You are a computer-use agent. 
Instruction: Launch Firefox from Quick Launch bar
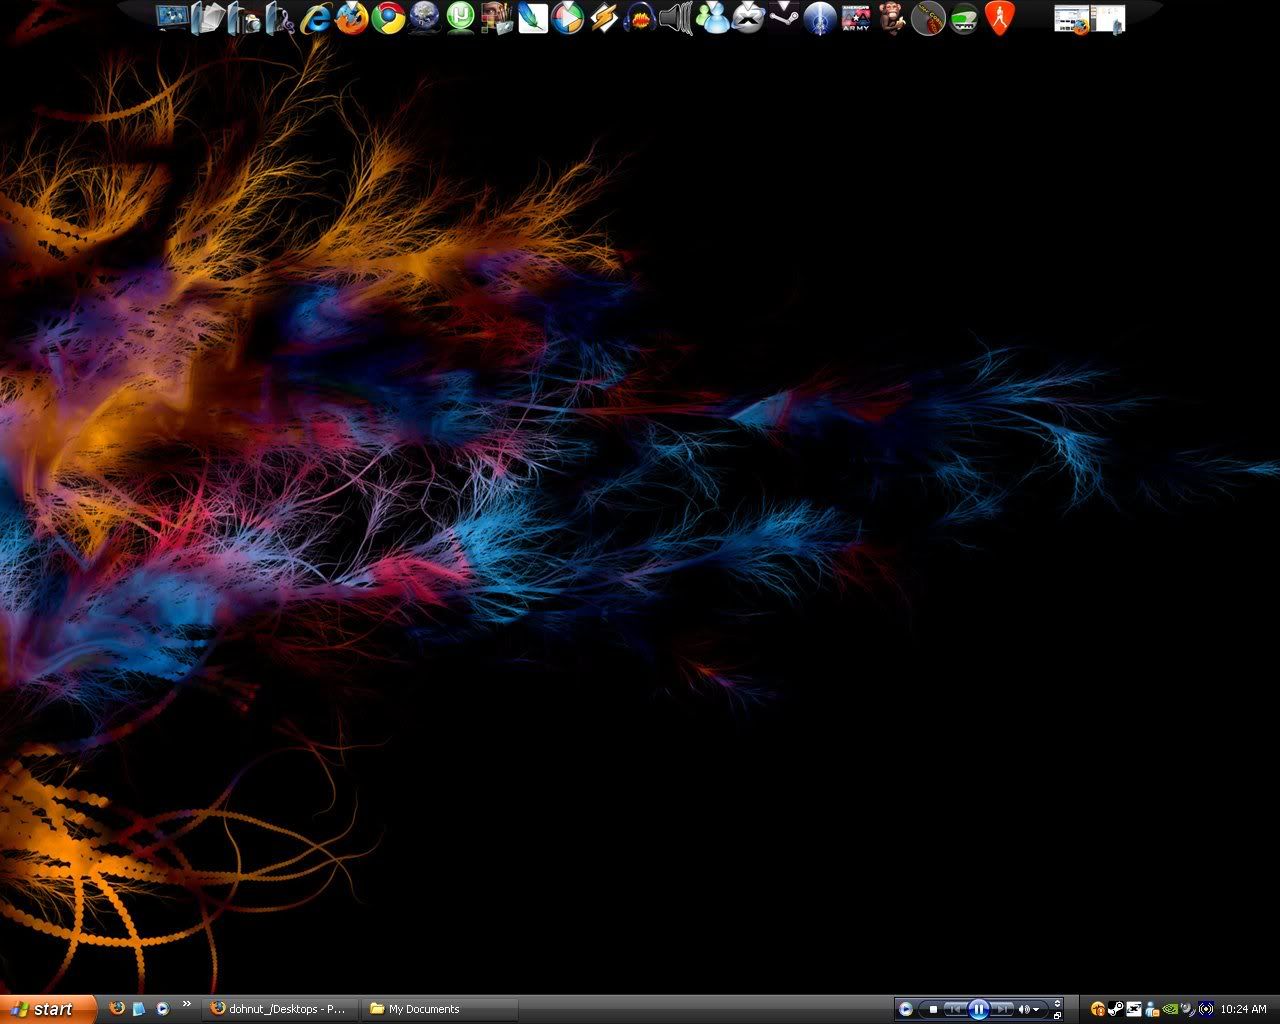pos(117,1008)
